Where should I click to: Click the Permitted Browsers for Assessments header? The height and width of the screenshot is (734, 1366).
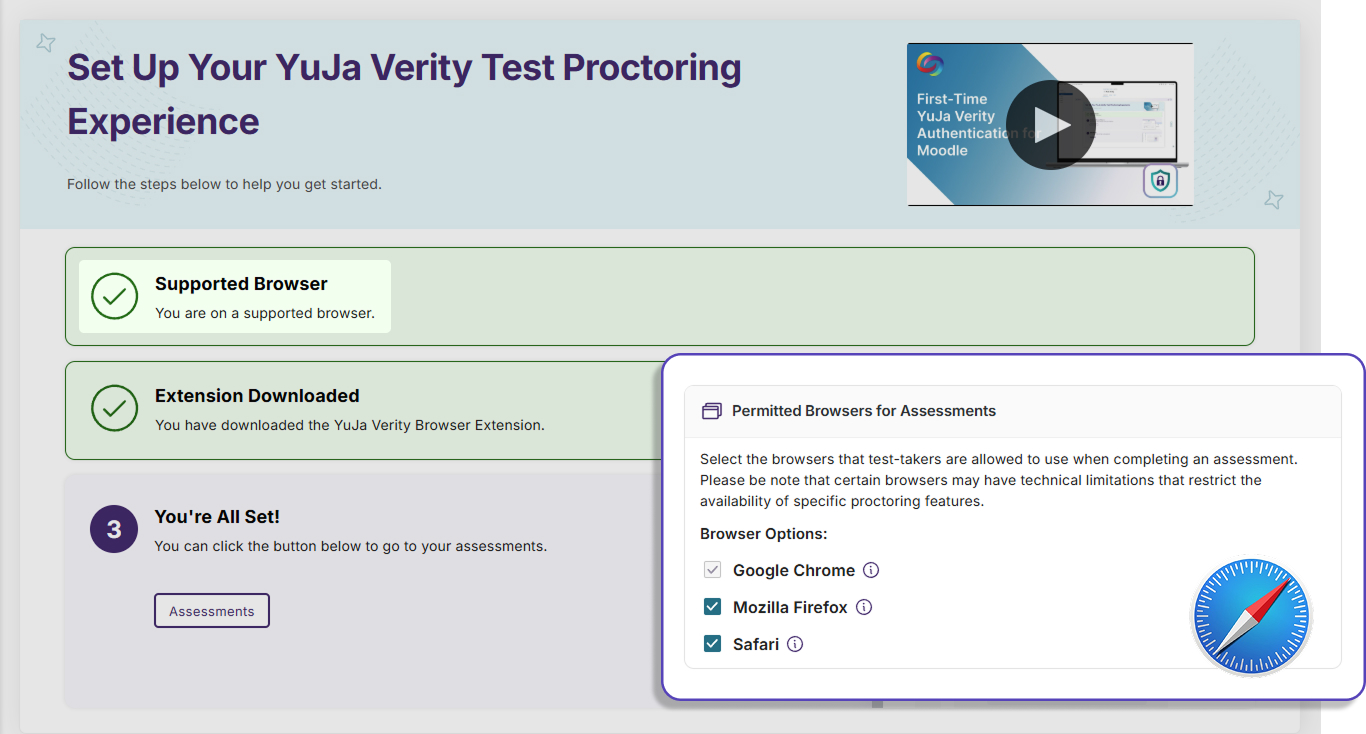tap(864, 411)
